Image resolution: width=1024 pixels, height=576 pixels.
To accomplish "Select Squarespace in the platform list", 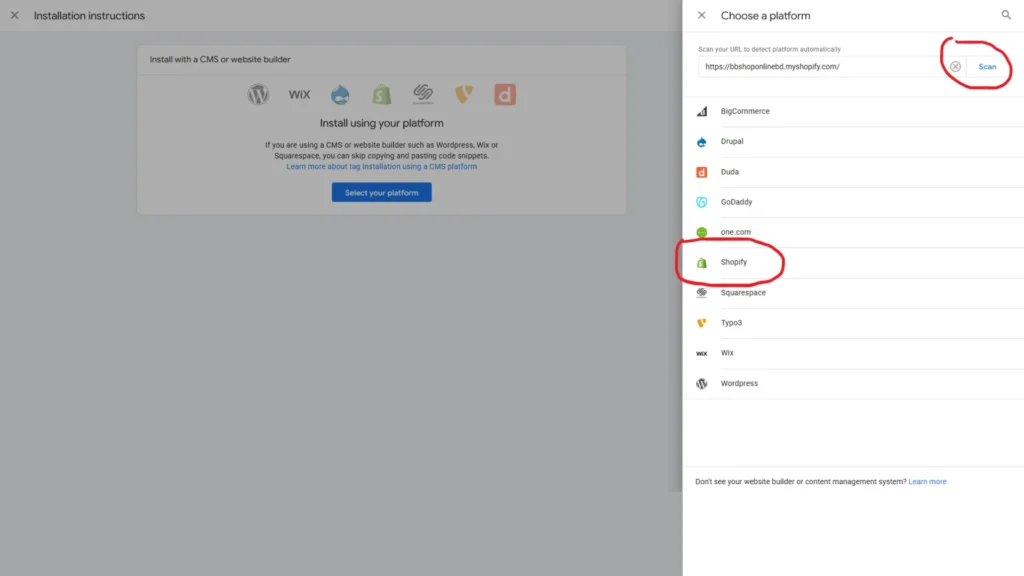I will point(742,292).
